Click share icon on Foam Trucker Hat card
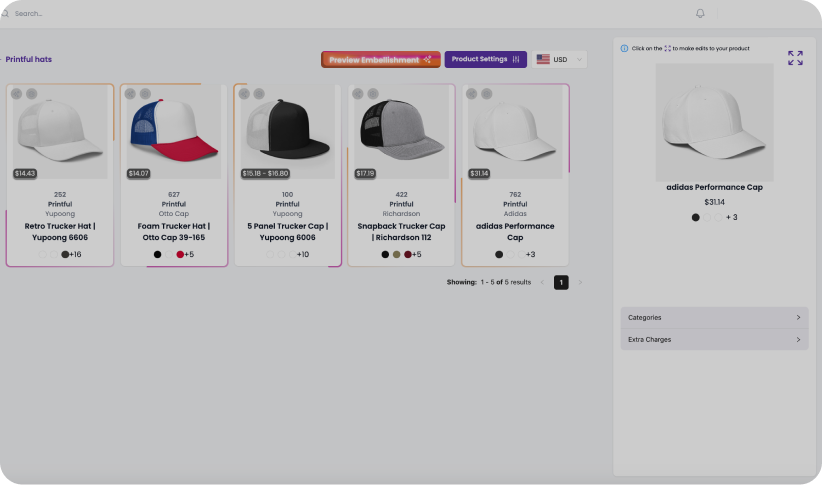The image size is (822, 485). click(131, 93)
